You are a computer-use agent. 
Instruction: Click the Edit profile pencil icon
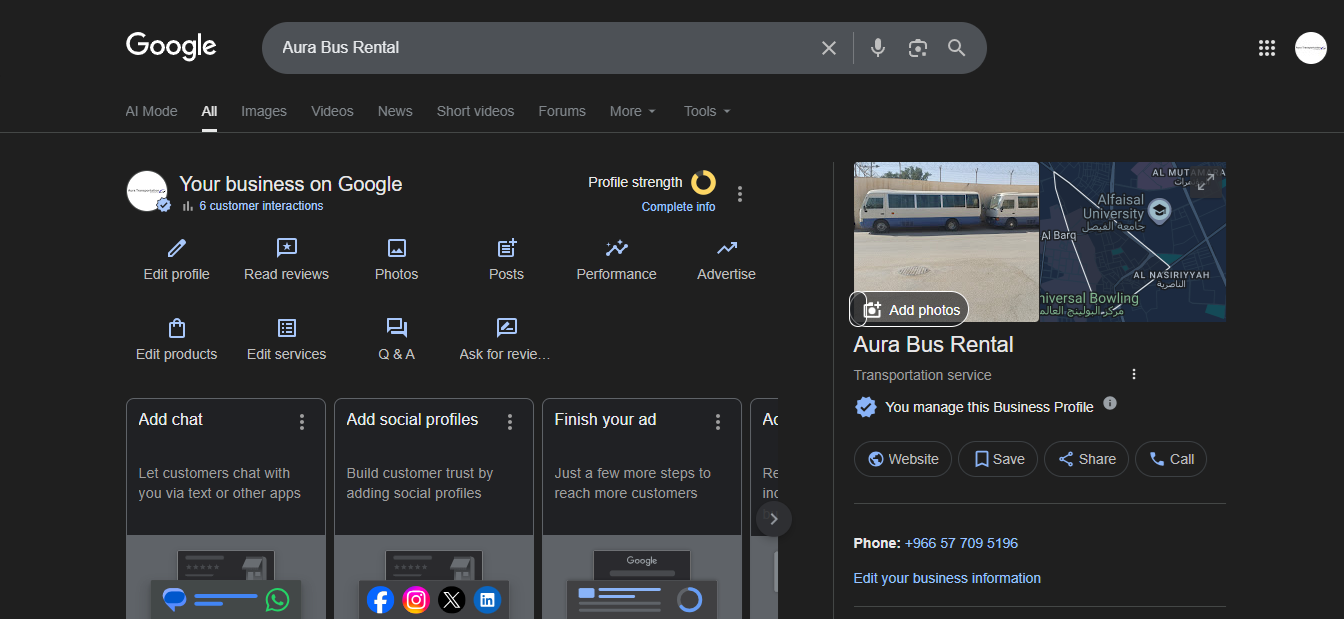177,248
